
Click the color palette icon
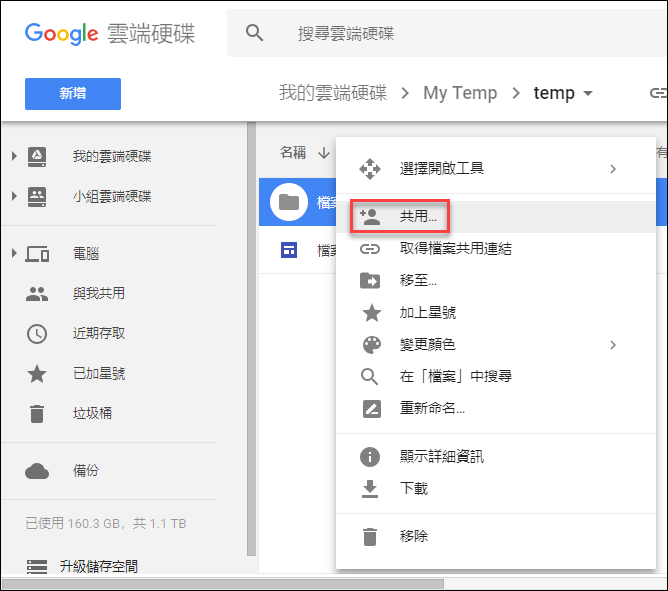(371, 345)
